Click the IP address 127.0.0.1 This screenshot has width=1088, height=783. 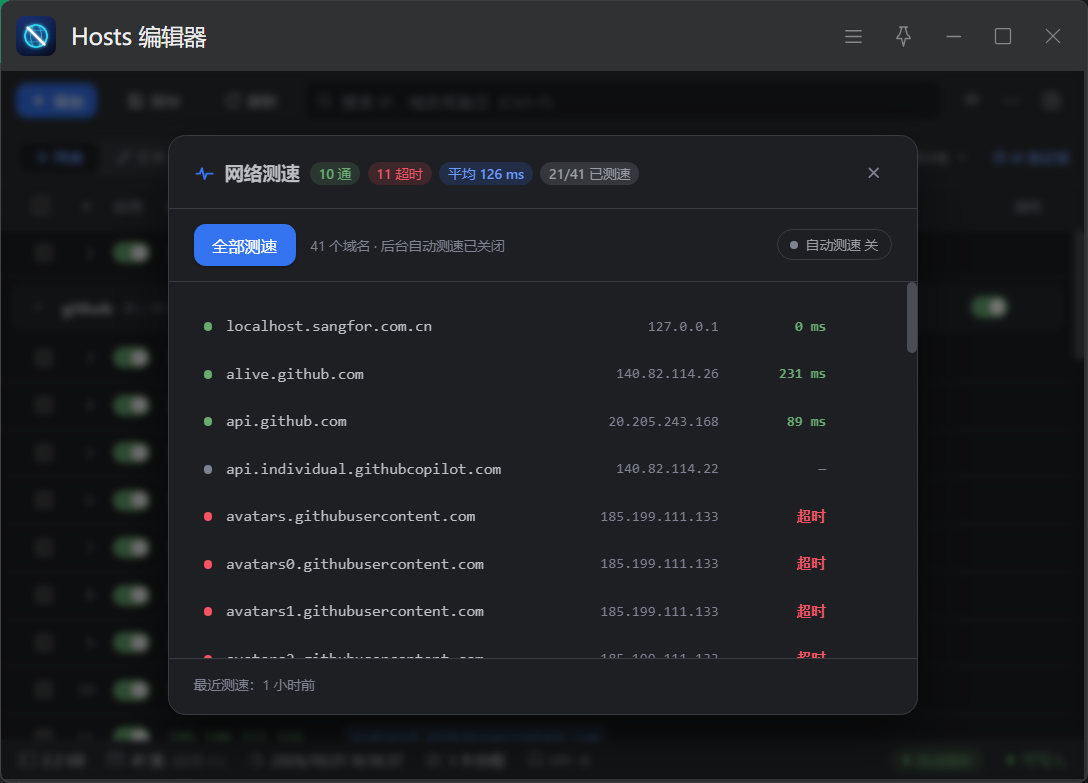(x=683, y=326)
